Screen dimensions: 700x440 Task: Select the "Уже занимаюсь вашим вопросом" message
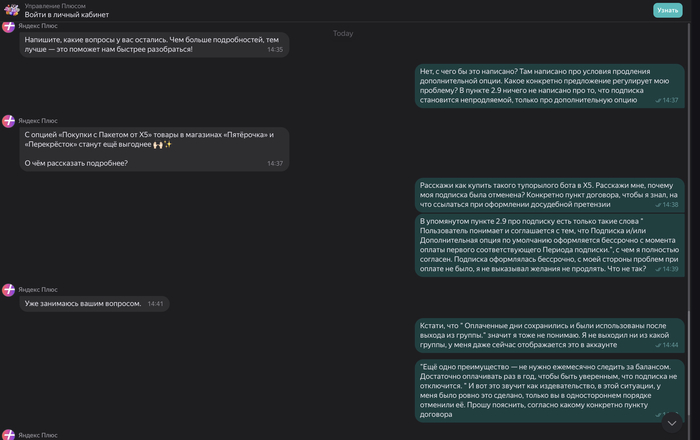[94, 303]
